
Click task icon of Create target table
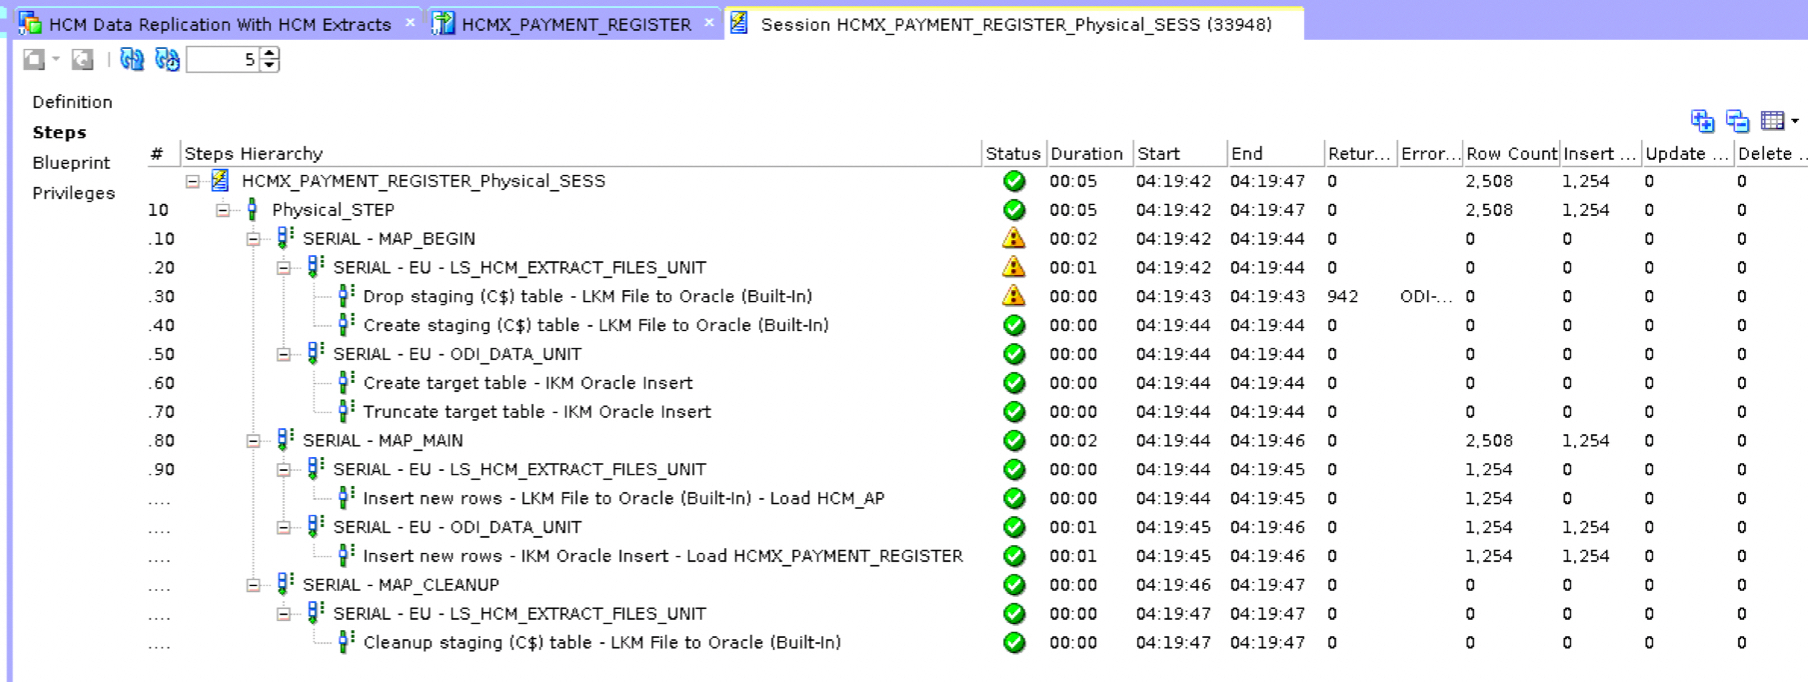coord(346,382)
